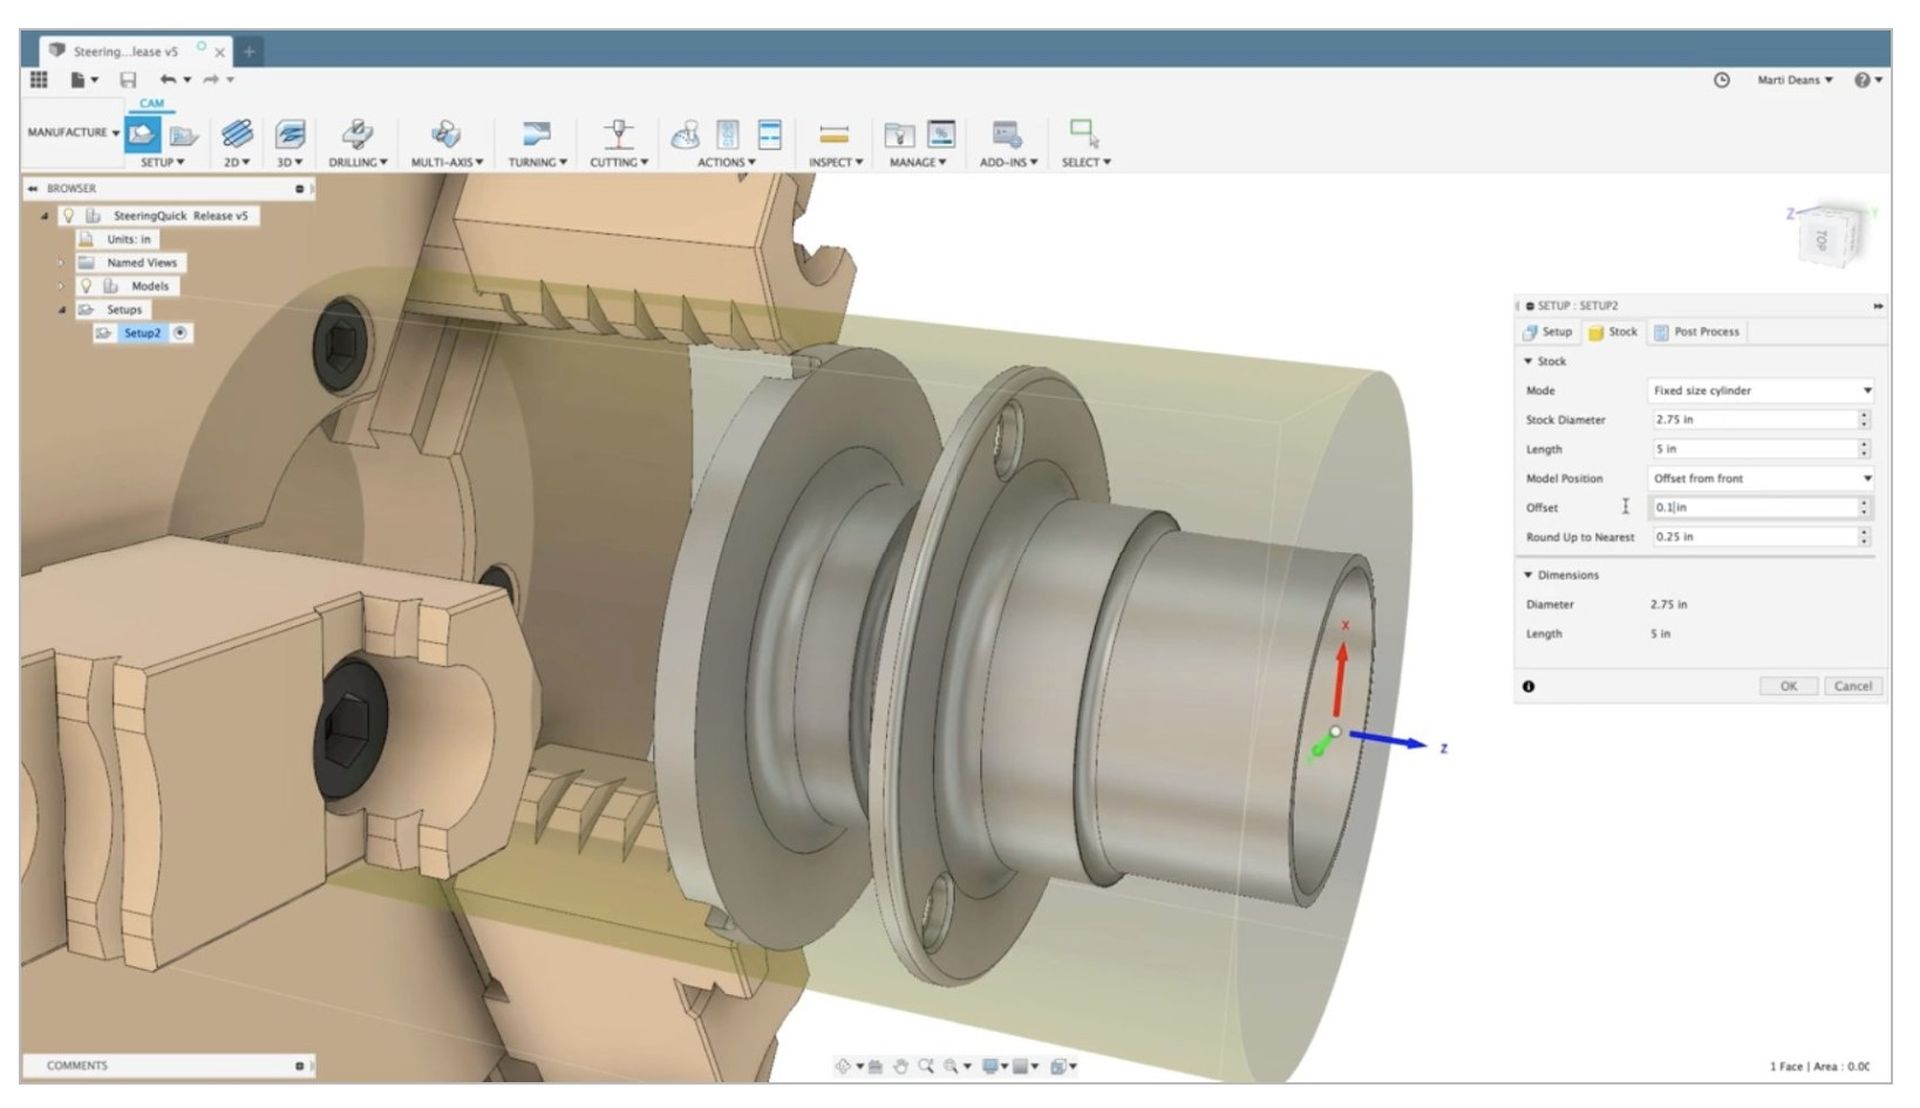Select the 3D milling toolpath icon
Screen dimensions: 1920x1108
(290, 134)
